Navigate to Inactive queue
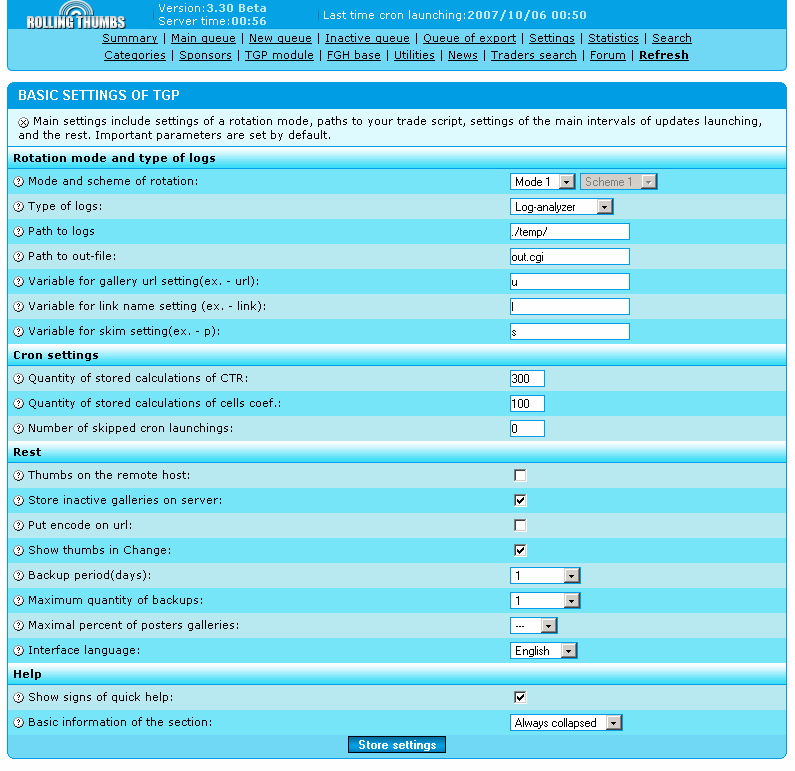Viewport: 795px width, 771px height. click(x=367, y=38)
